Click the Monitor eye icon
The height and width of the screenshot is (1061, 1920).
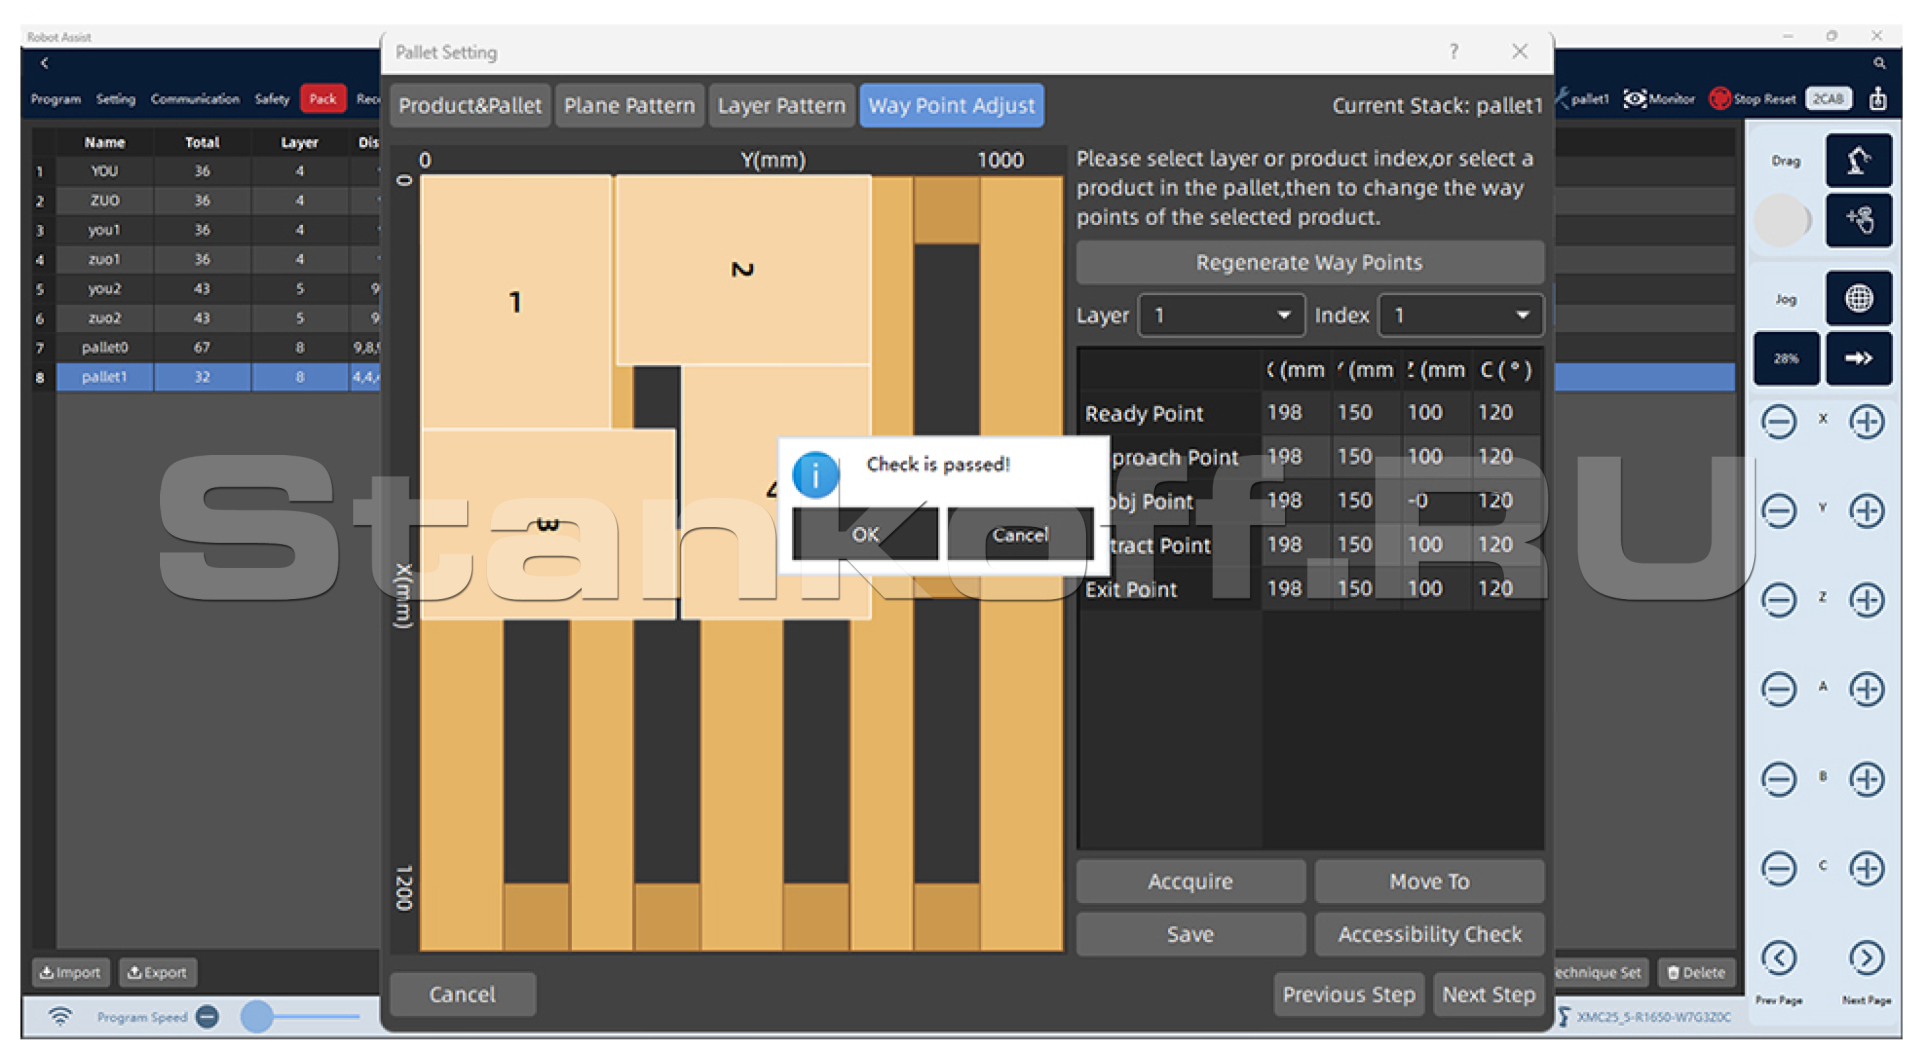point(1635,98)
